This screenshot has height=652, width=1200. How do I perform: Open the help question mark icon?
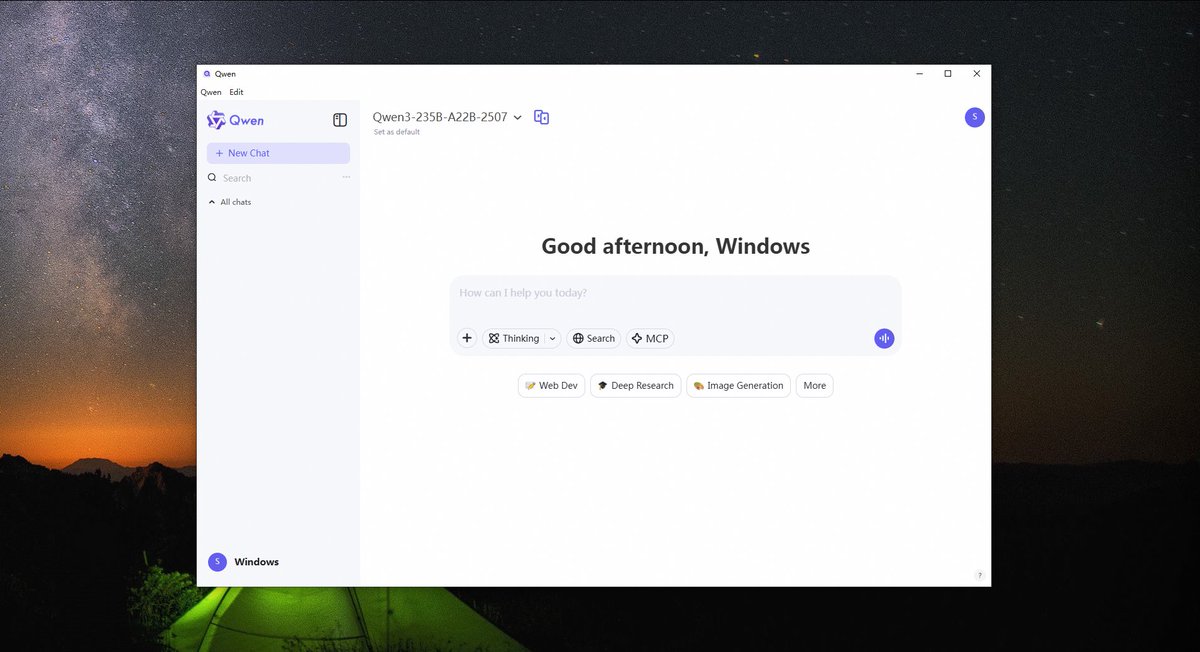(979, 575)
